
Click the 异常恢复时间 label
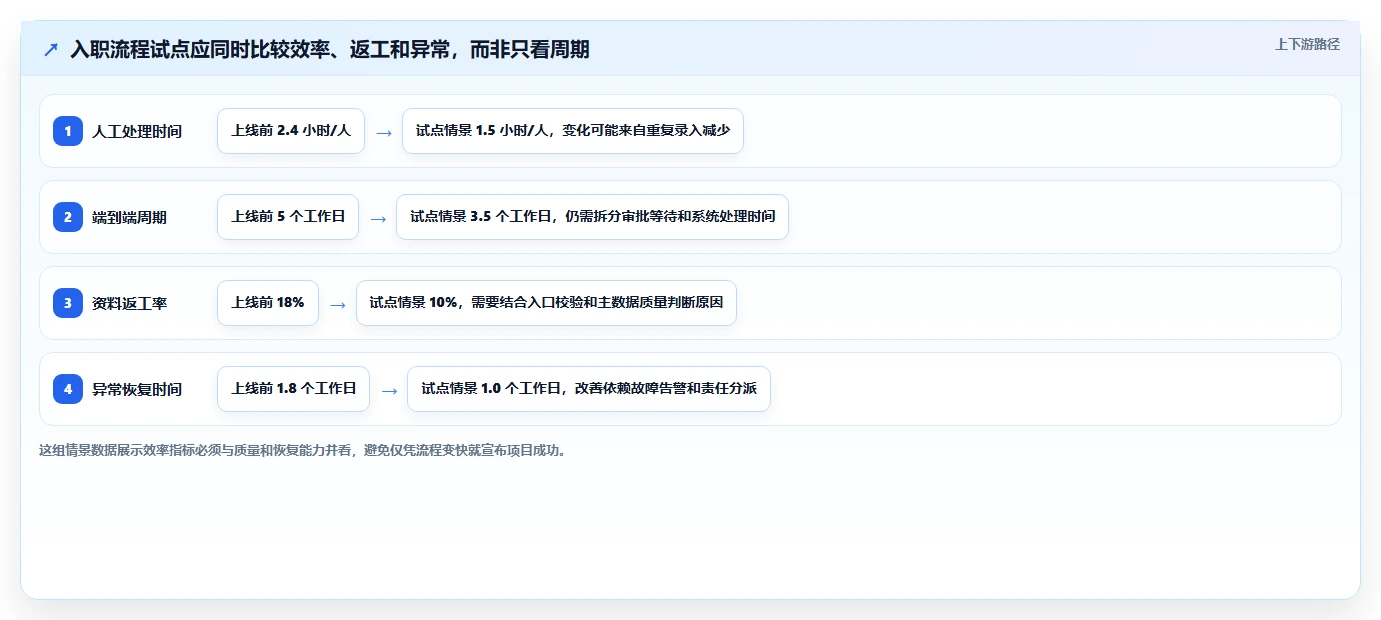coord(137,389)
